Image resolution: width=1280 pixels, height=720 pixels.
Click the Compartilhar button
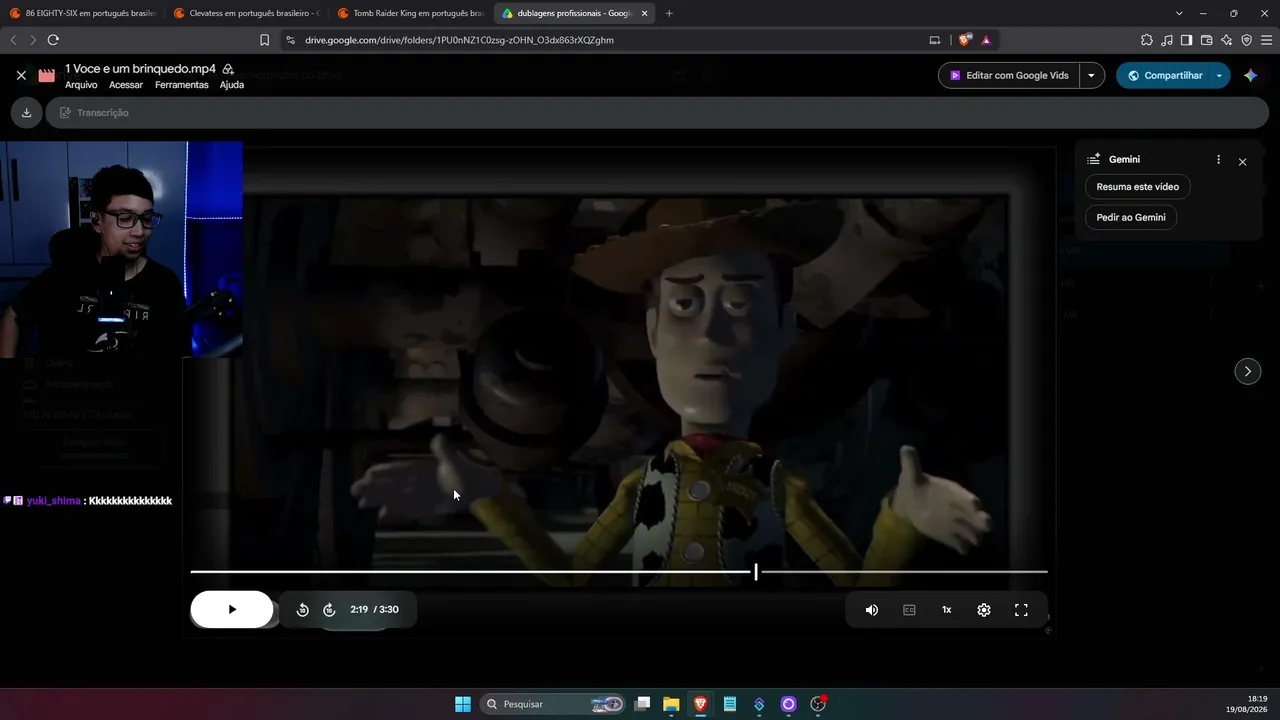tap(1164, 75)
